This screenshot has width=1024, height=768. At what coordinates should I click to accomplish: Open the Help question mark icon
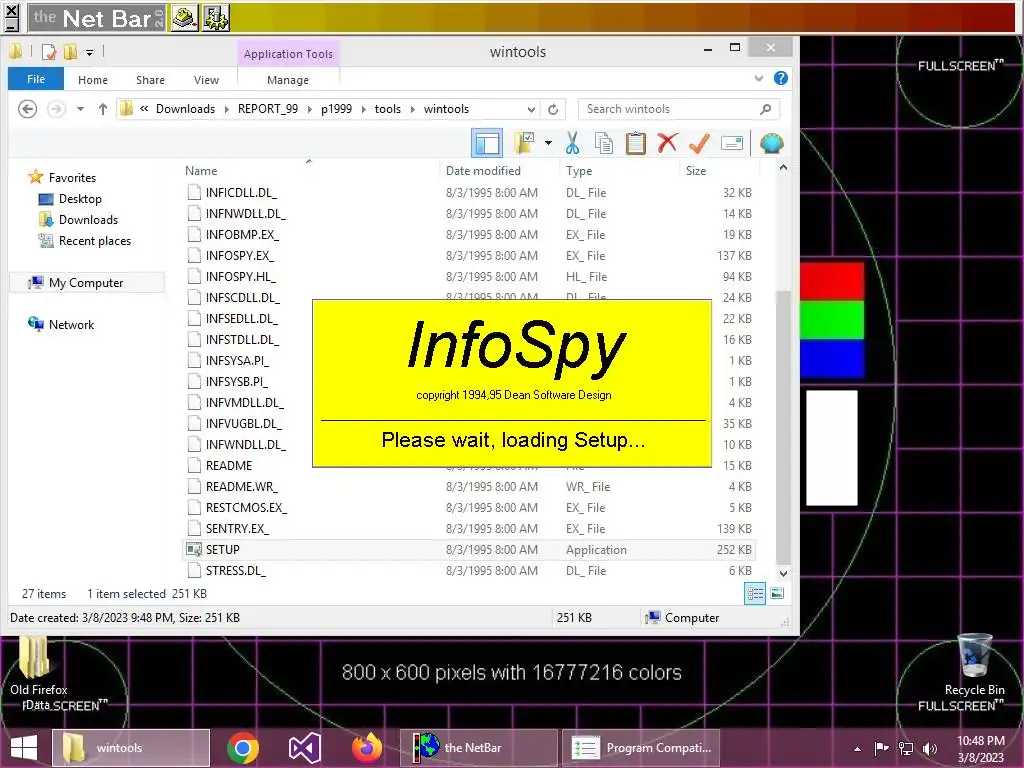tap(780, 78)
